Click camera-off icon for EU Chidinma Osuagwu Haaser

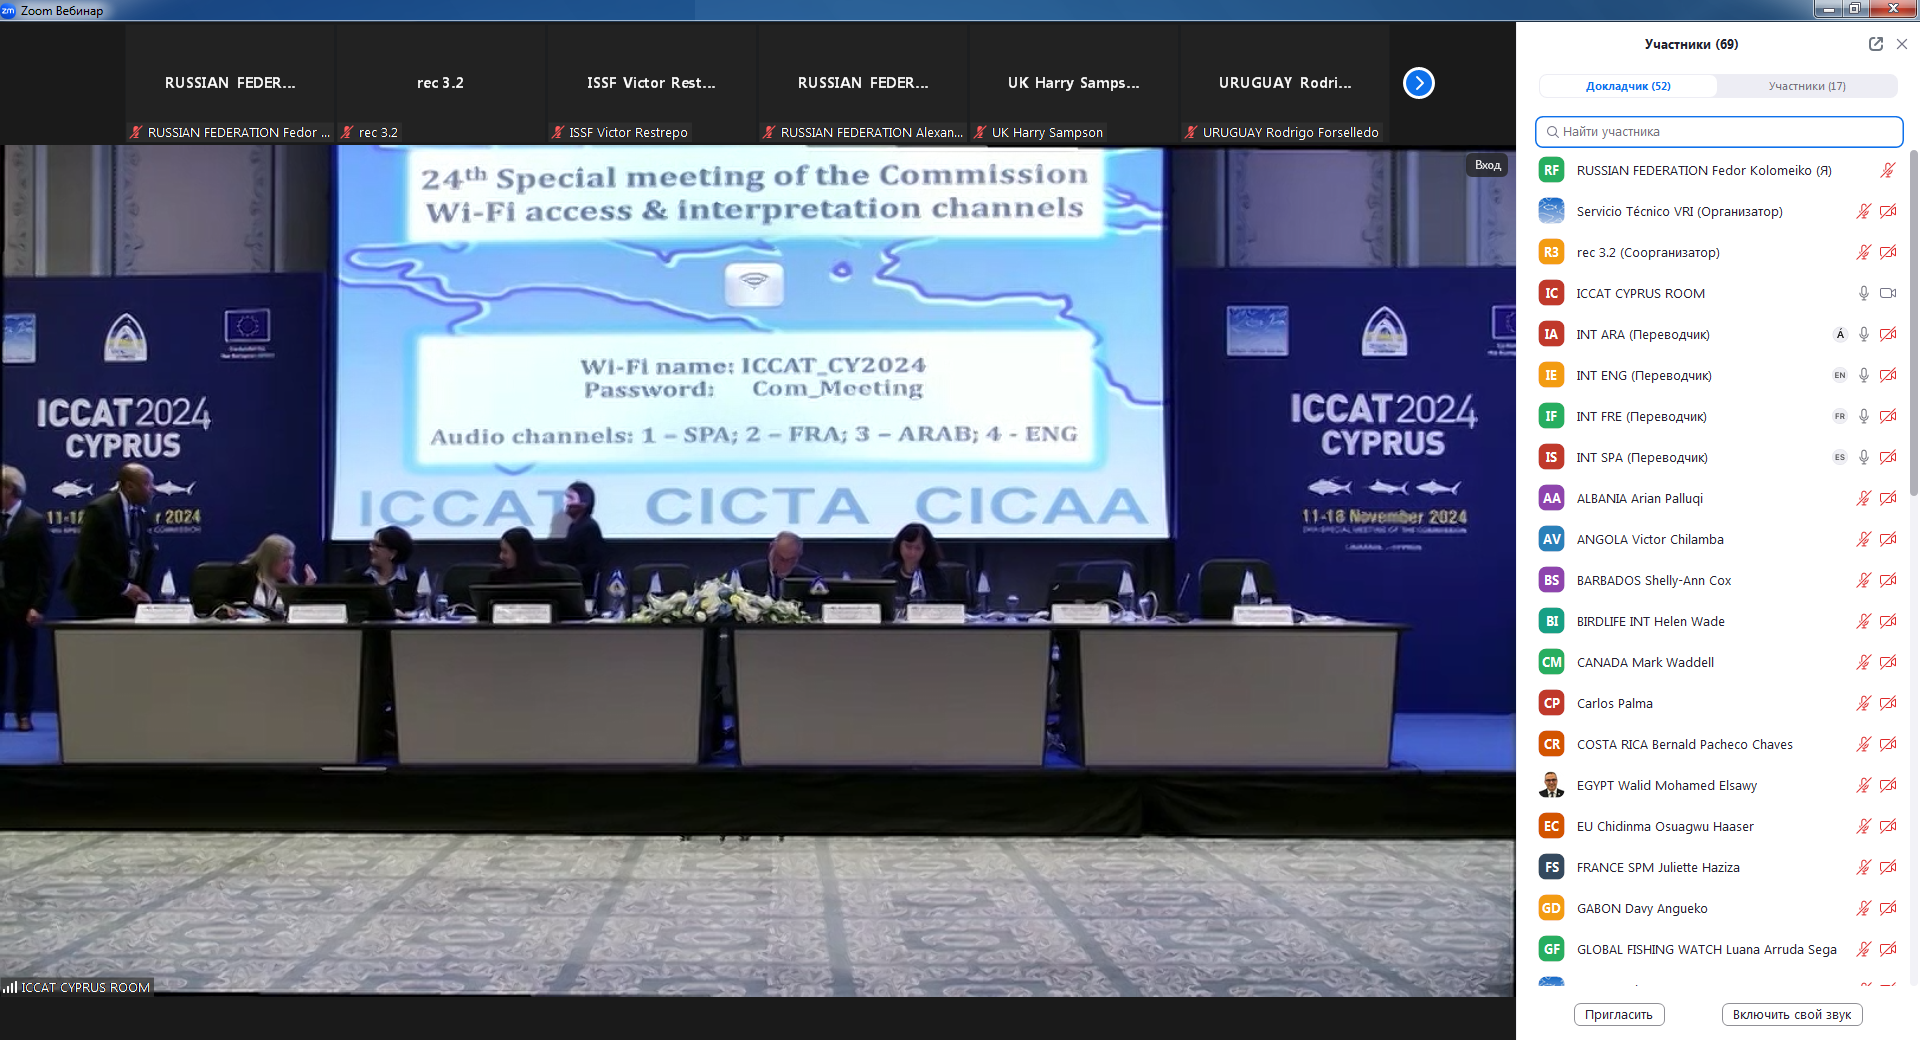pyautogui.click(x=1887, y=826)
